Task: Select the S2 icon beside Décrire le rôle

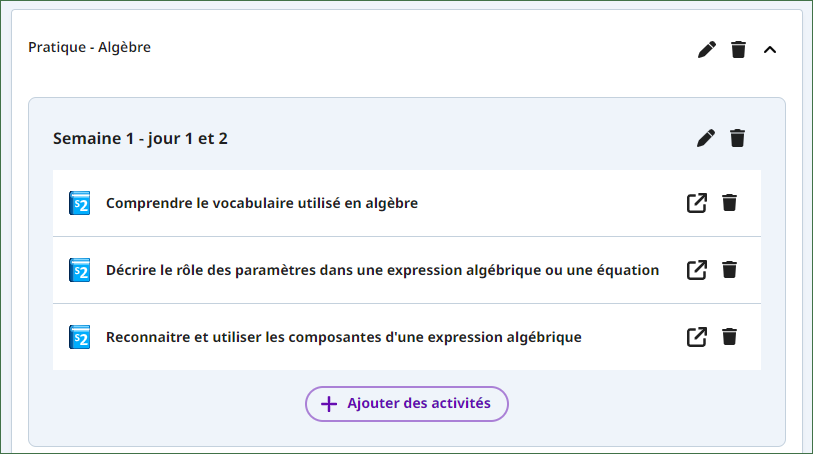Action: point(79,270)
